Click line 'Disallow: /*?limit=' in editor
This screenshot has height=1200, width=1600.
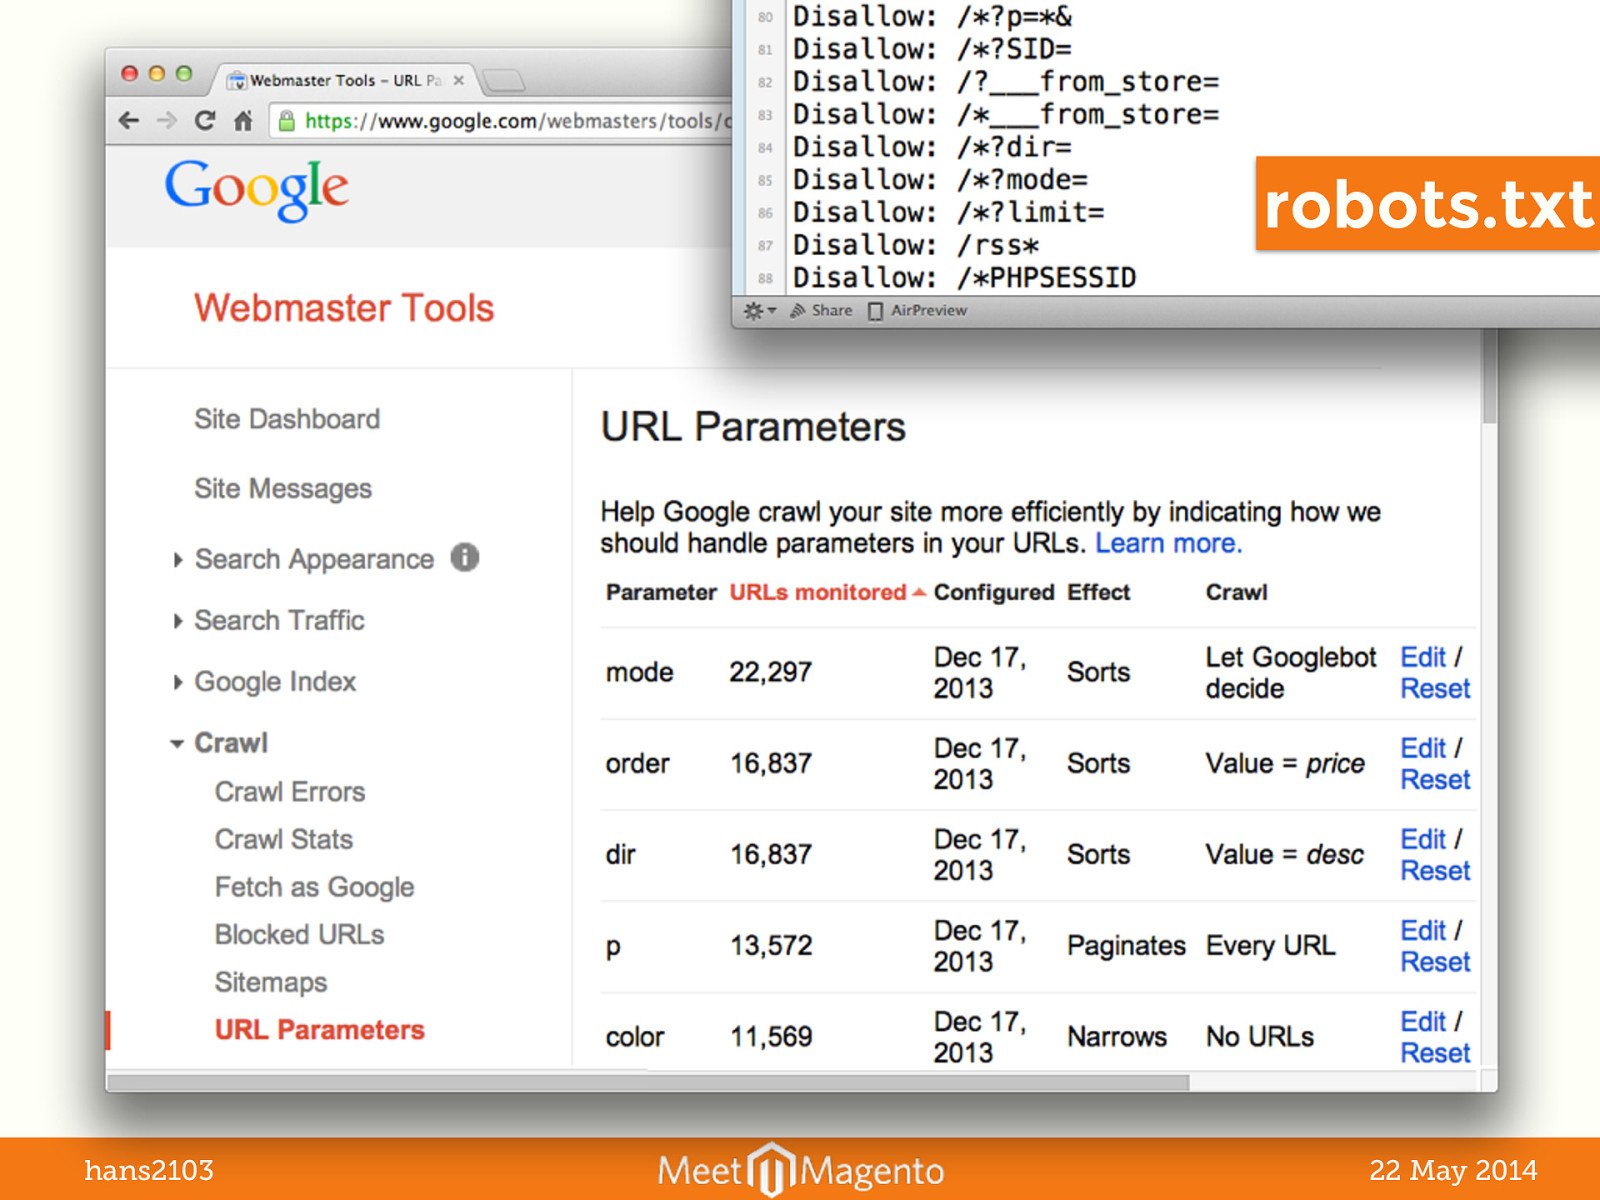[948, 212]
